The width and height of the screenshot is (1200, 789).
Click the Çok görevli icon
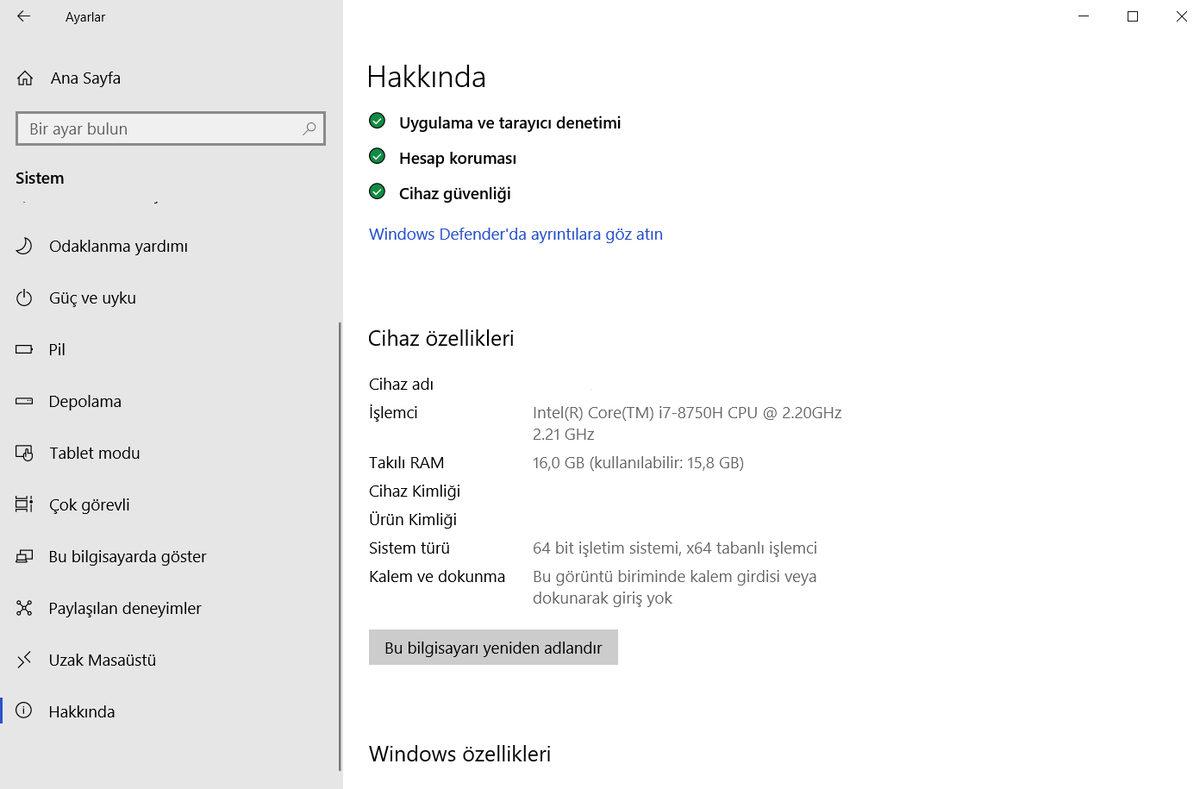pos(25,505)
